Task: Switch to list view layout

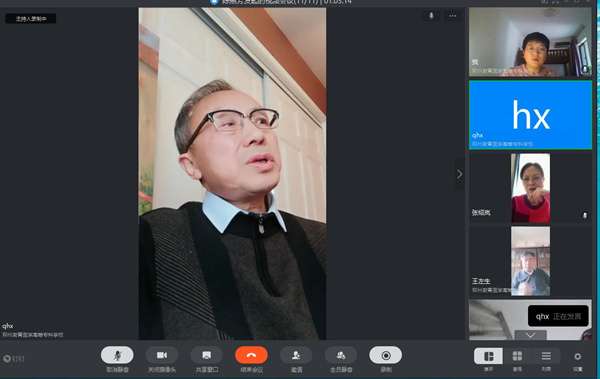Action: 546,356
